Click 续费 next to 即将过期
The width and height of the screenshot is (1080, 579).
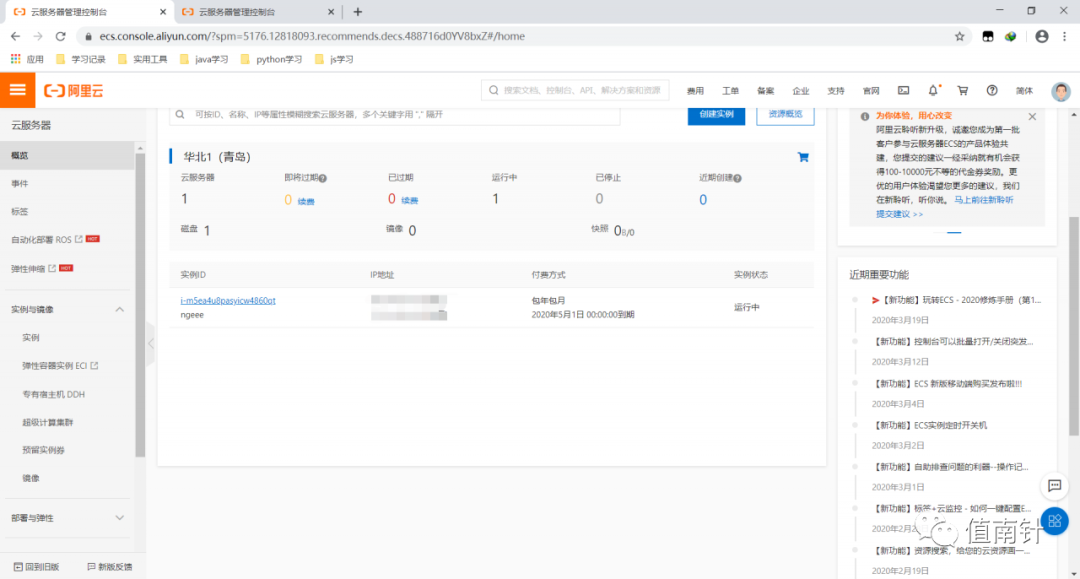306,201
